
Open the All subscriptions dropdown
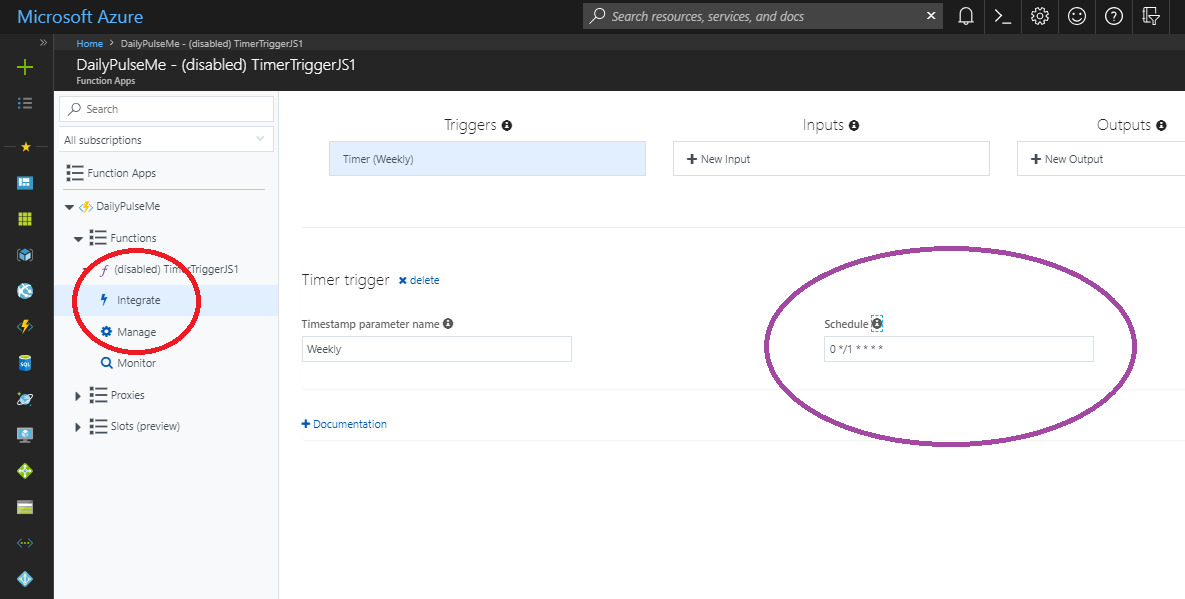166,140
